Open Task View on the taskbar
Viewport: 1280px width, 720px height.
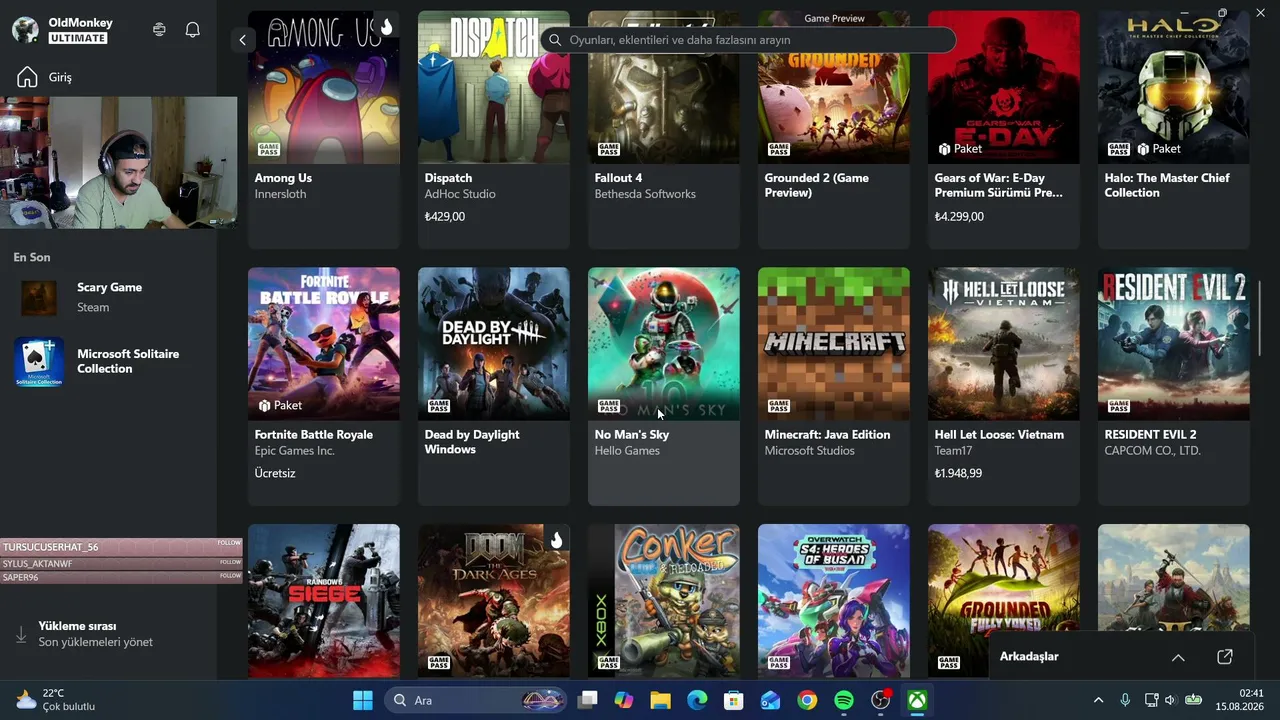coord(588,700)
